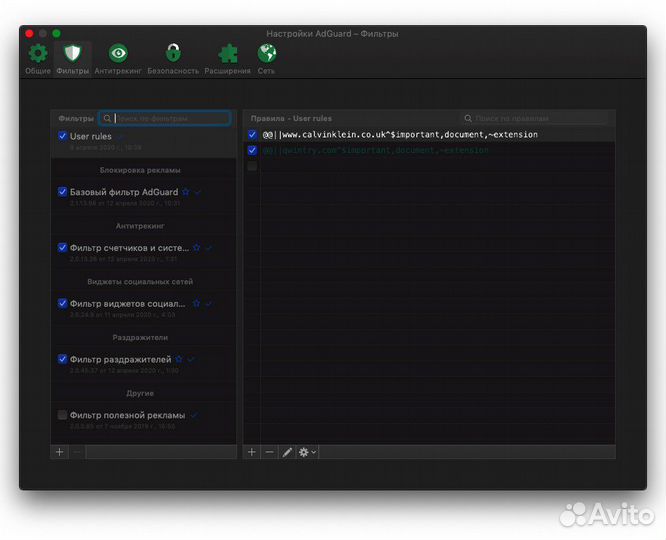The width and height of the screenshot is (666, 540).
Task: Toggle the second user rule checkbox
Action: tap(252, 150)
